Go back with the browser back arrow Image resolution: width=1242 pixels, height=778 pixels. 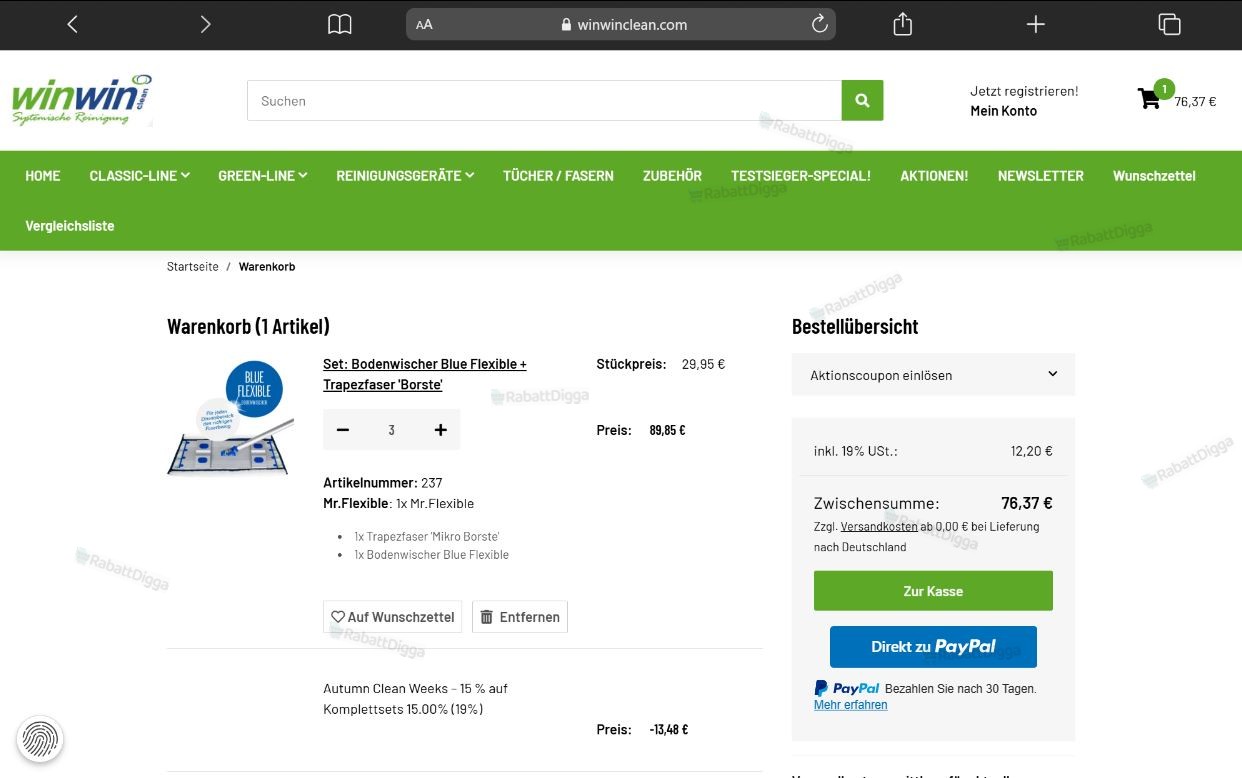(x=72, y=24)
